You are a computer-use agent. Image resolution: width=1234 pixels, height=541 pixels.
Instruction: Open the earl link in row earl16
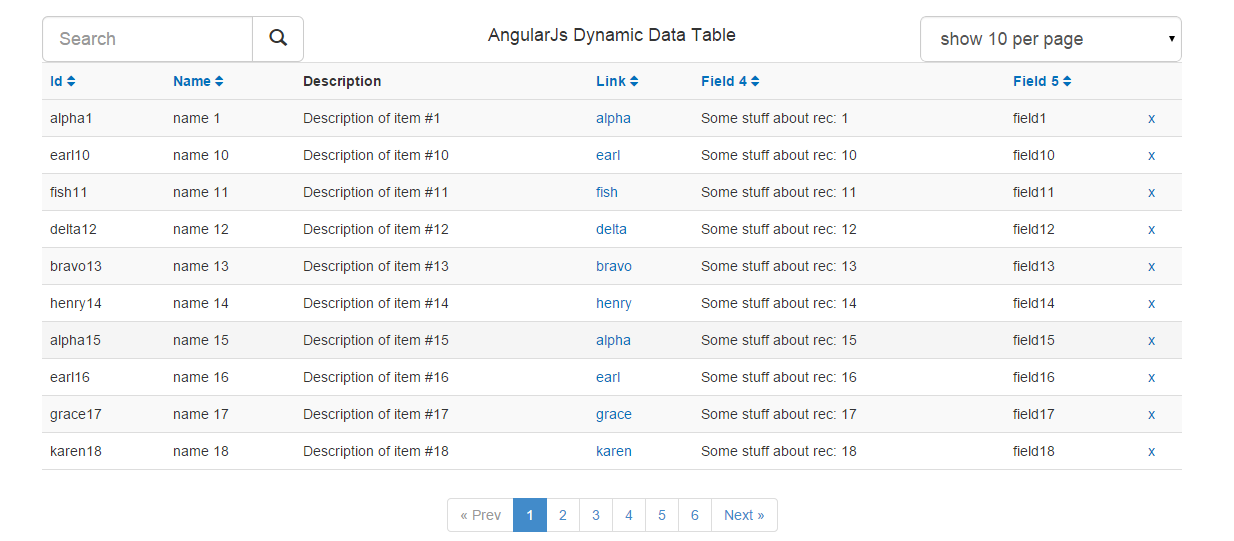[608, 377]
